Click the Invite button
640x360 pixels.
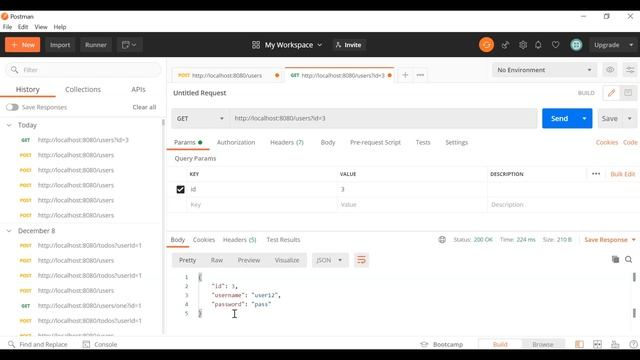[349, 45]
